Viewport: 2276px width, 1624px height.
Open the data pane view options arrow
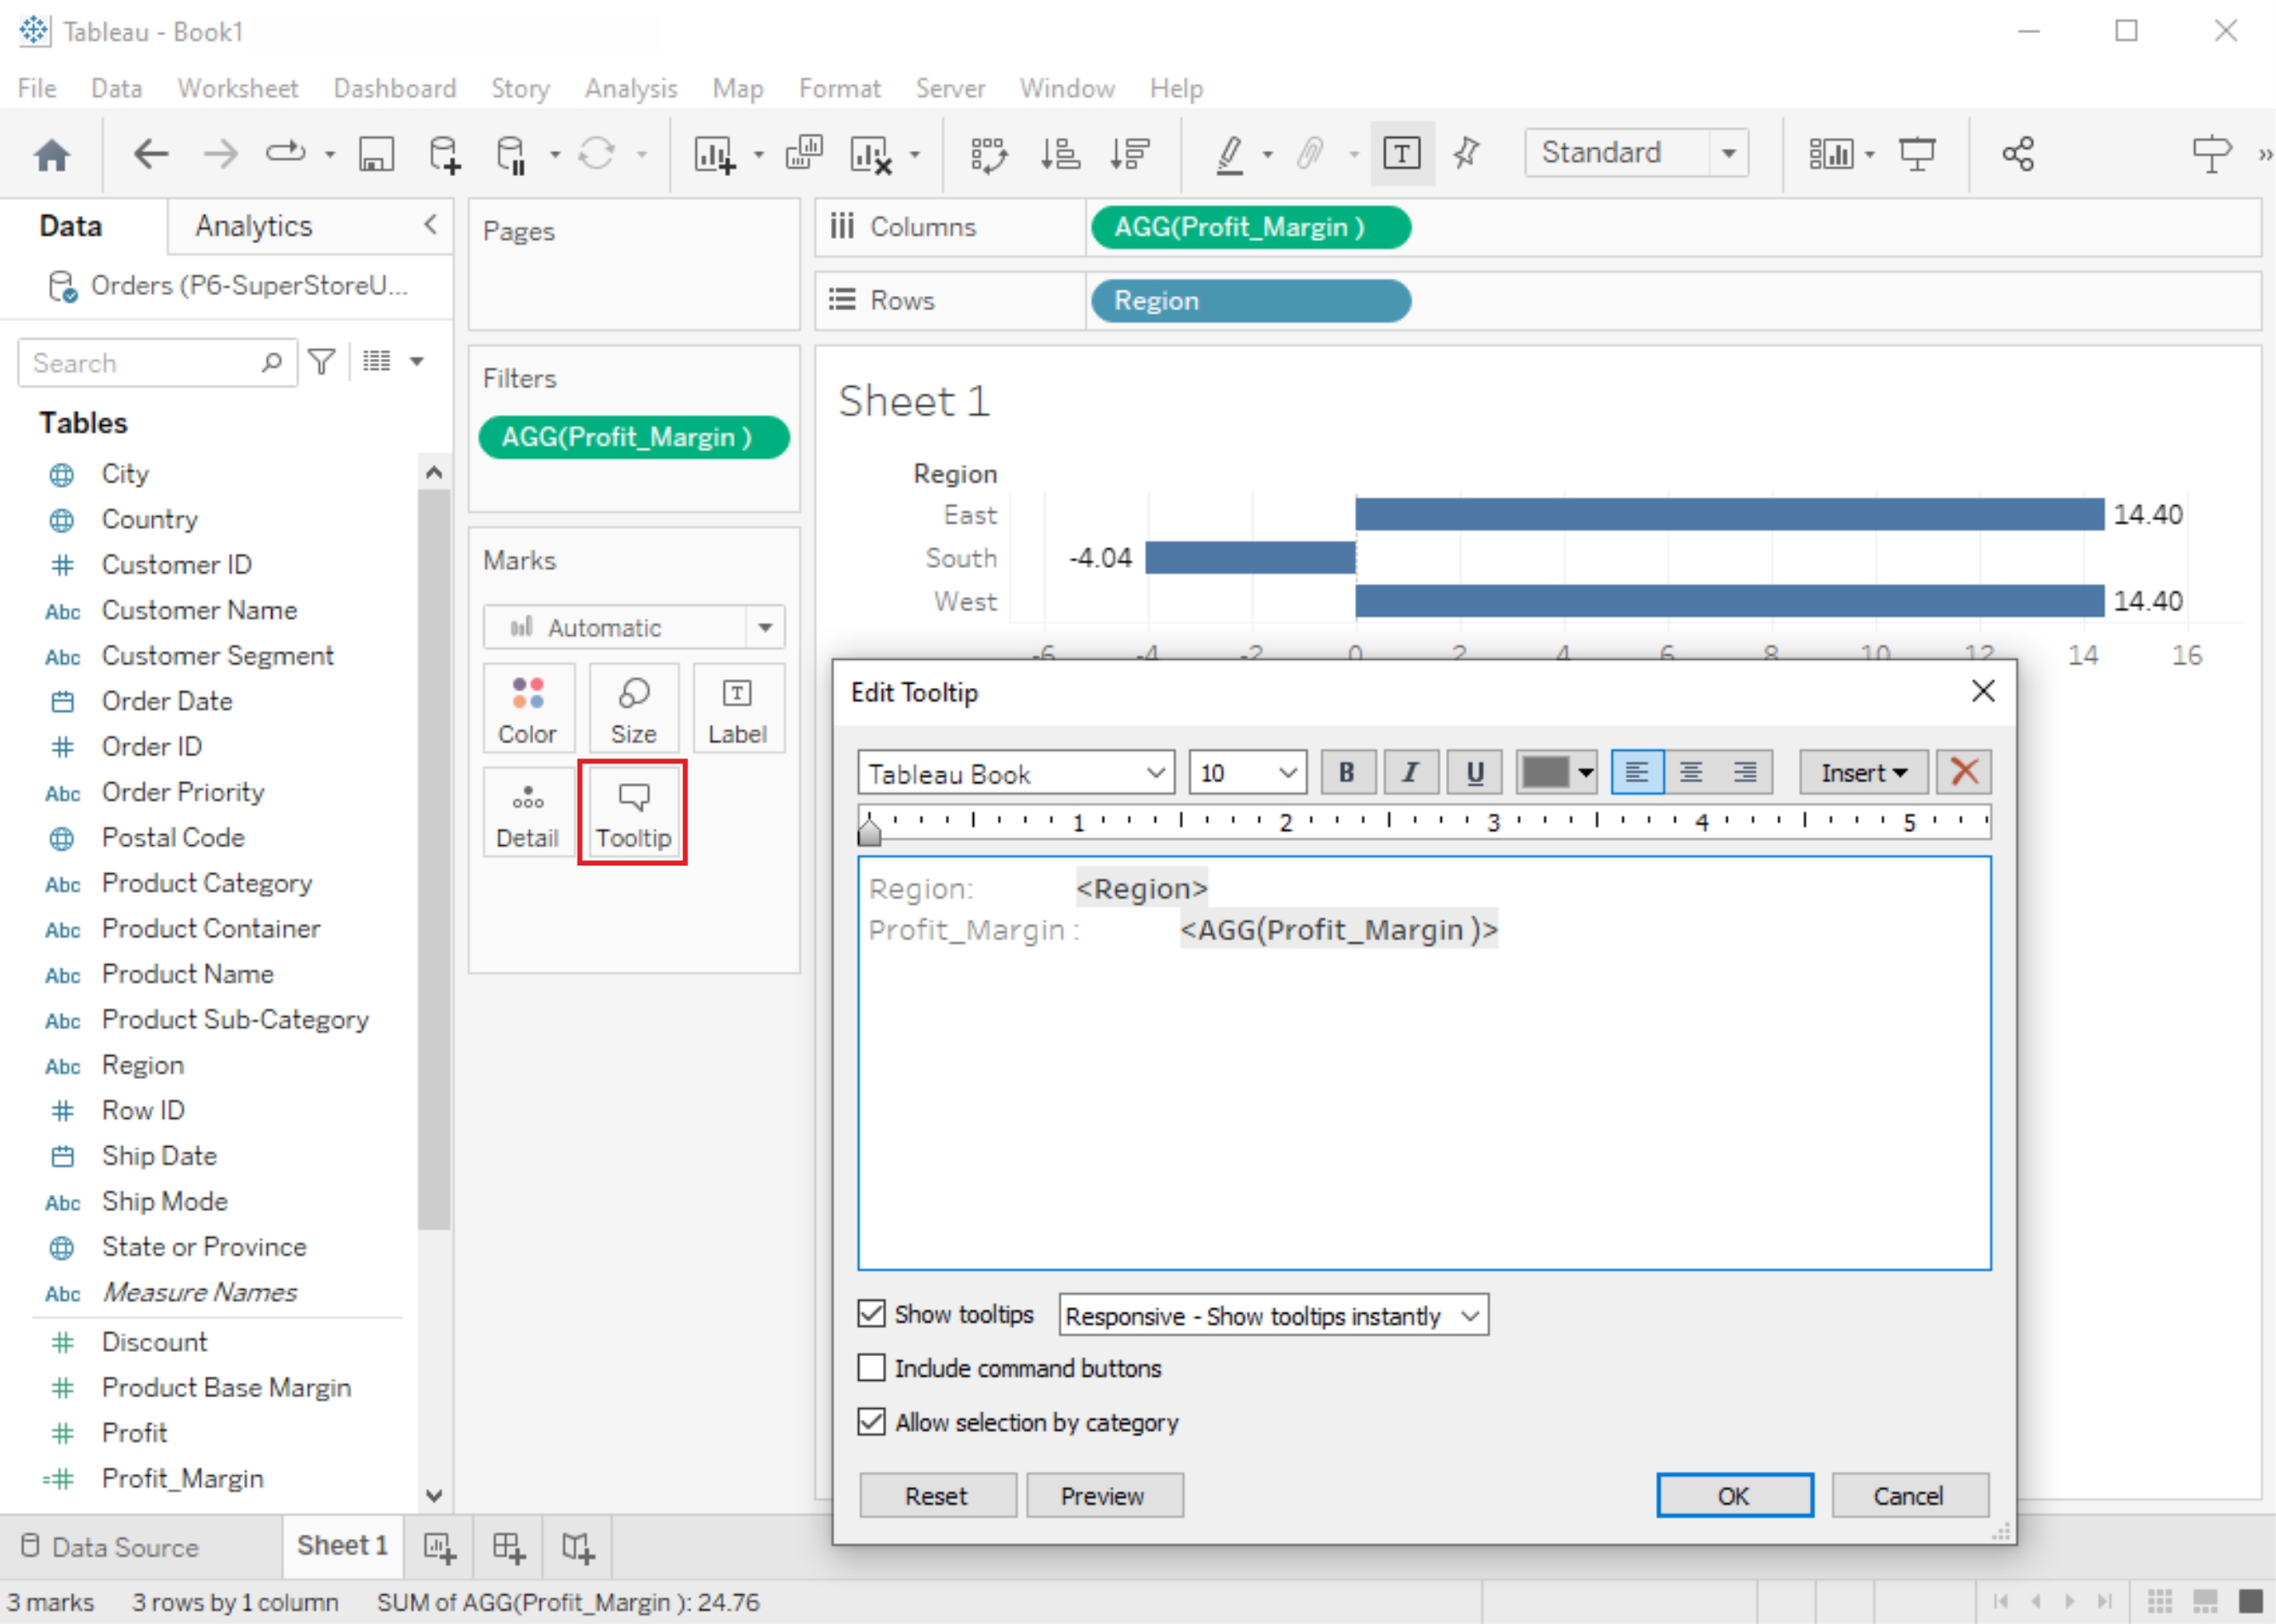pyautogui.click(x=417, y=361)
